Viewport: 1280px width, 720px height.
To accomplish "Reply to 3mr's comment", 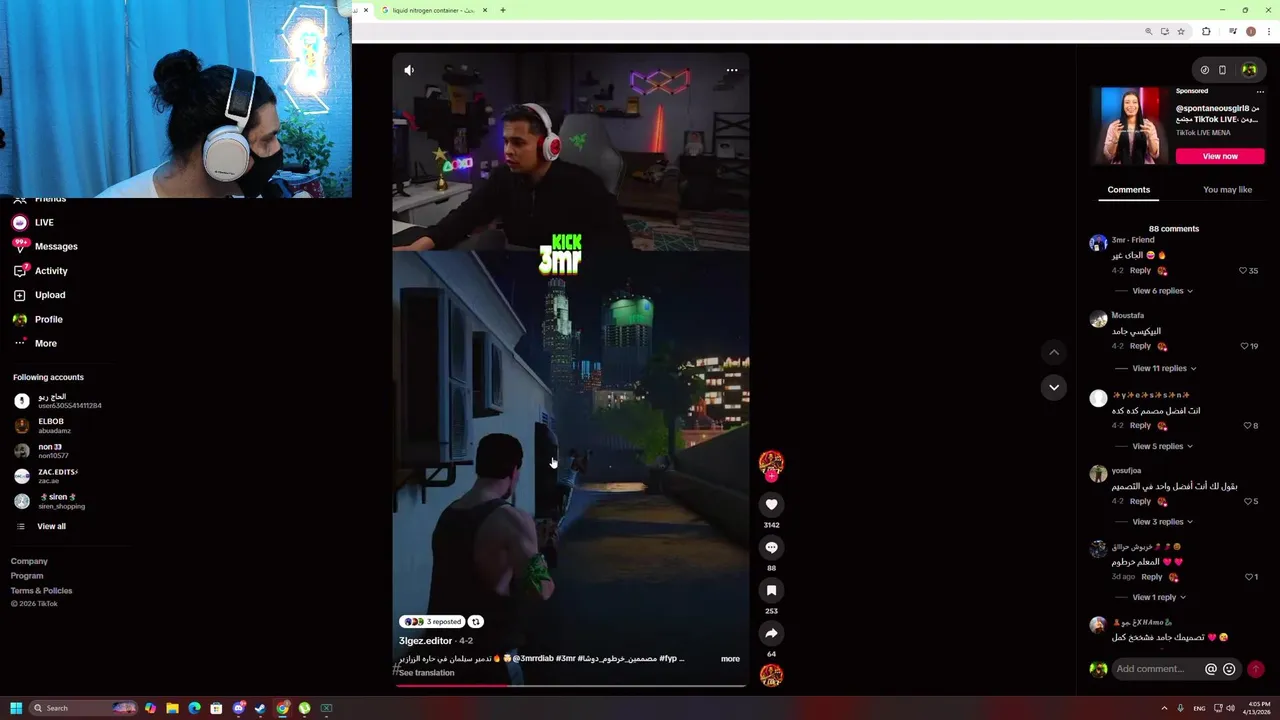I will click(1140, 271).
